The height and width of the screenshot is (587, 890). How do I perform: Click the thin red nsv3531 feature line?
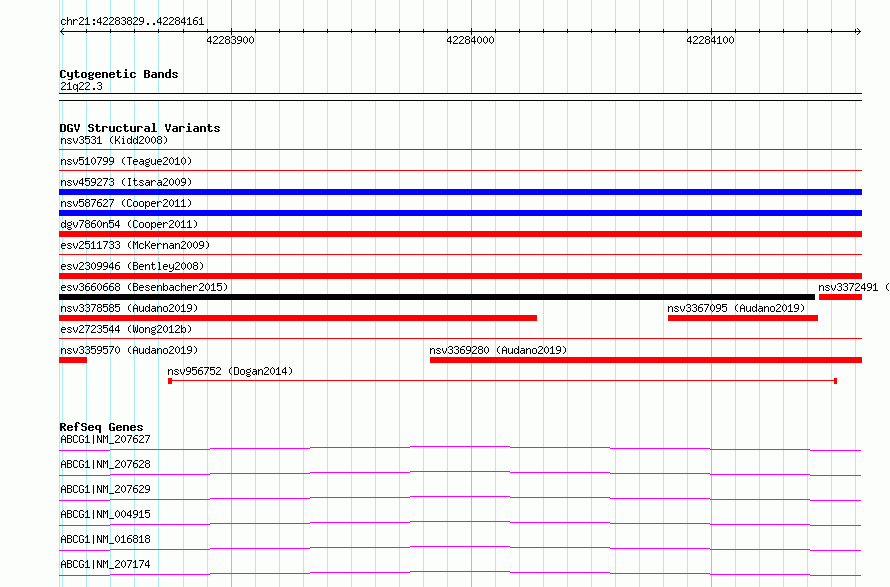pyautogui.click(x=460, y=149)
